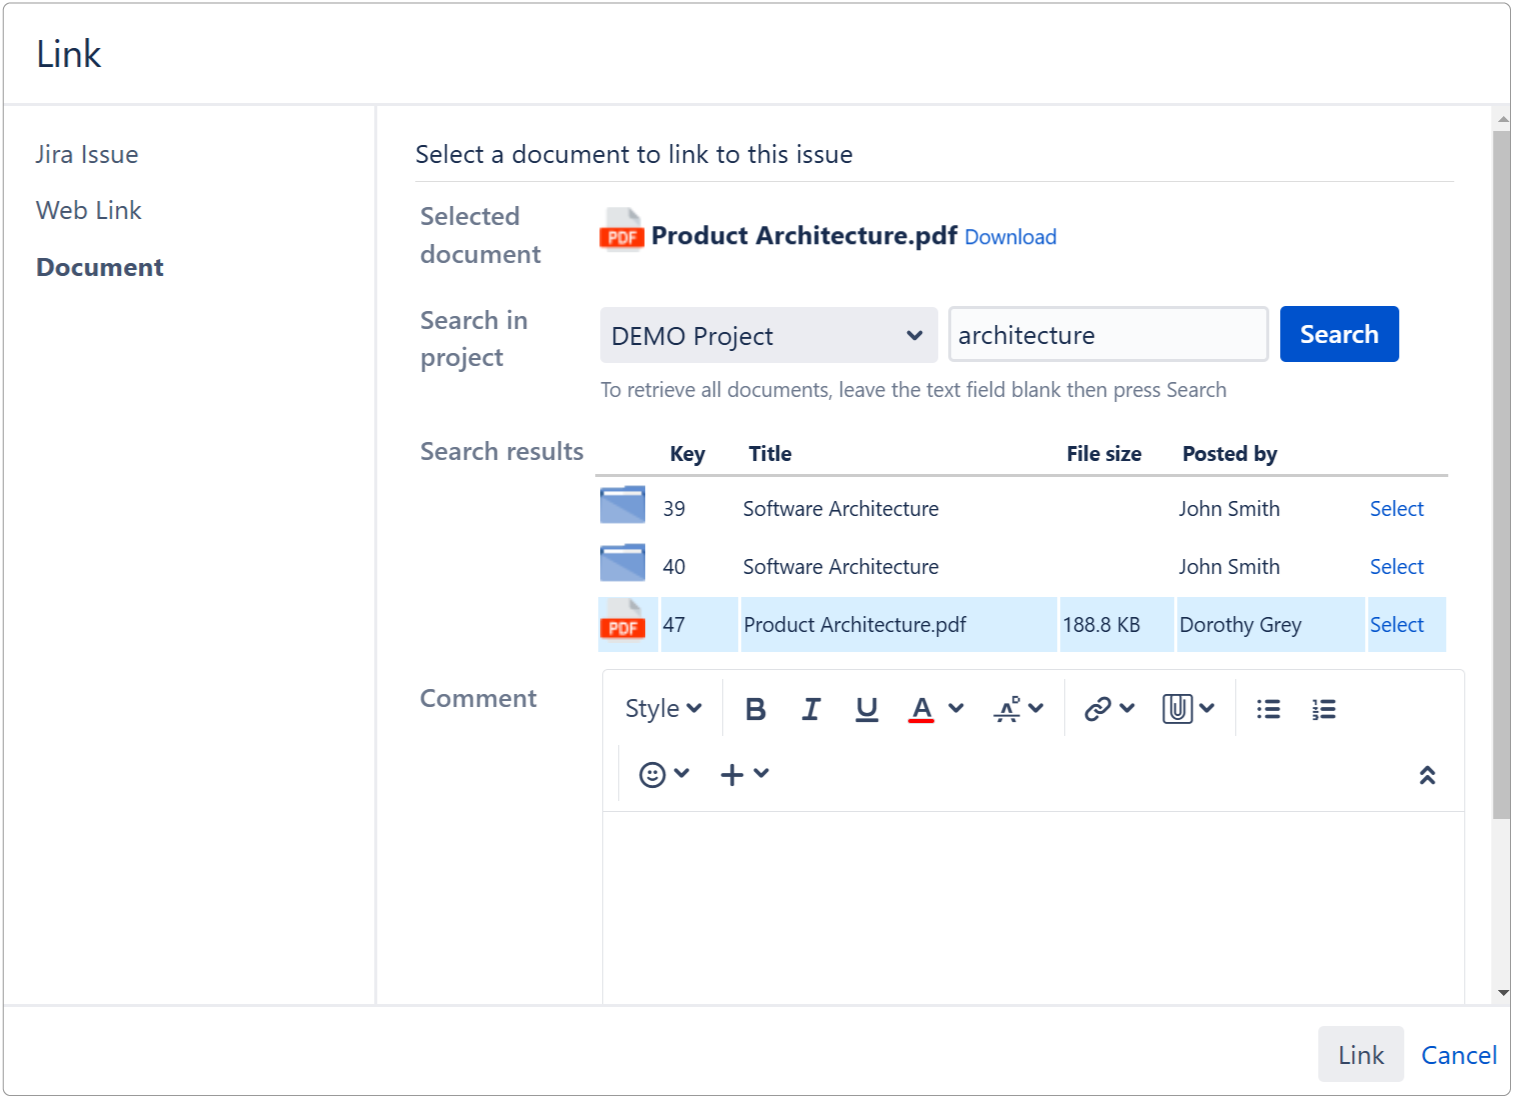
Task: Select the Product Architecture.pdf result
Action: point(1396,625)
